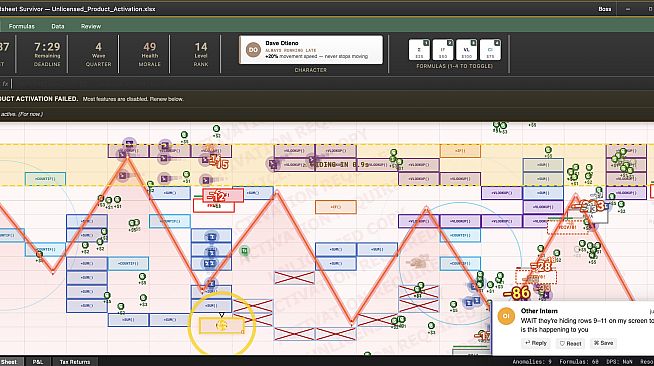
Task: Click the -86 damage number
Action: click(516, 293)
